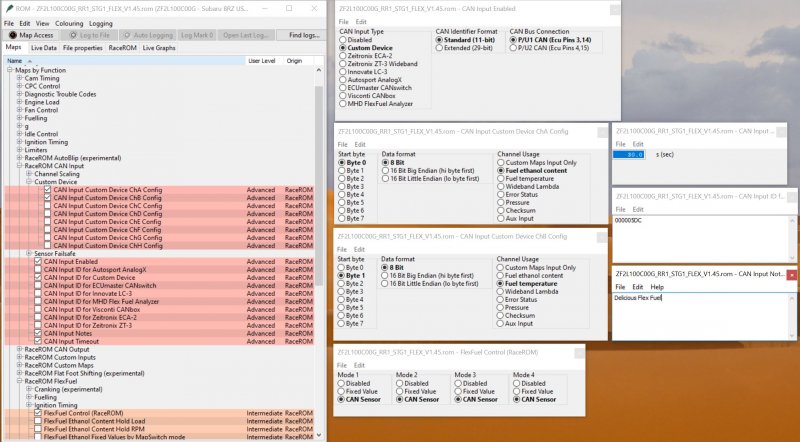Uncheck the CAN Input Timeout checkbox
800x442 pixels.
point(38,341)
